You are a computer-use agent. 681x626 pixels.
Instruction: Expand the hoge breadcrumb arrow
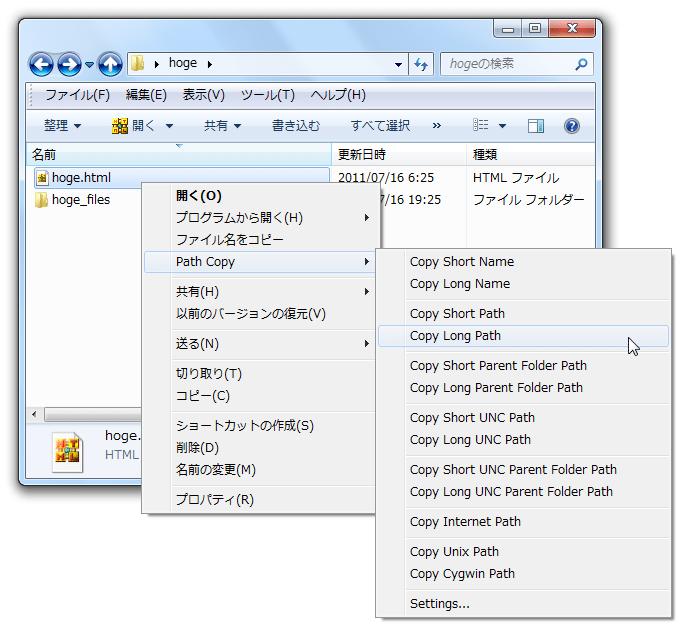click(210, 64)
